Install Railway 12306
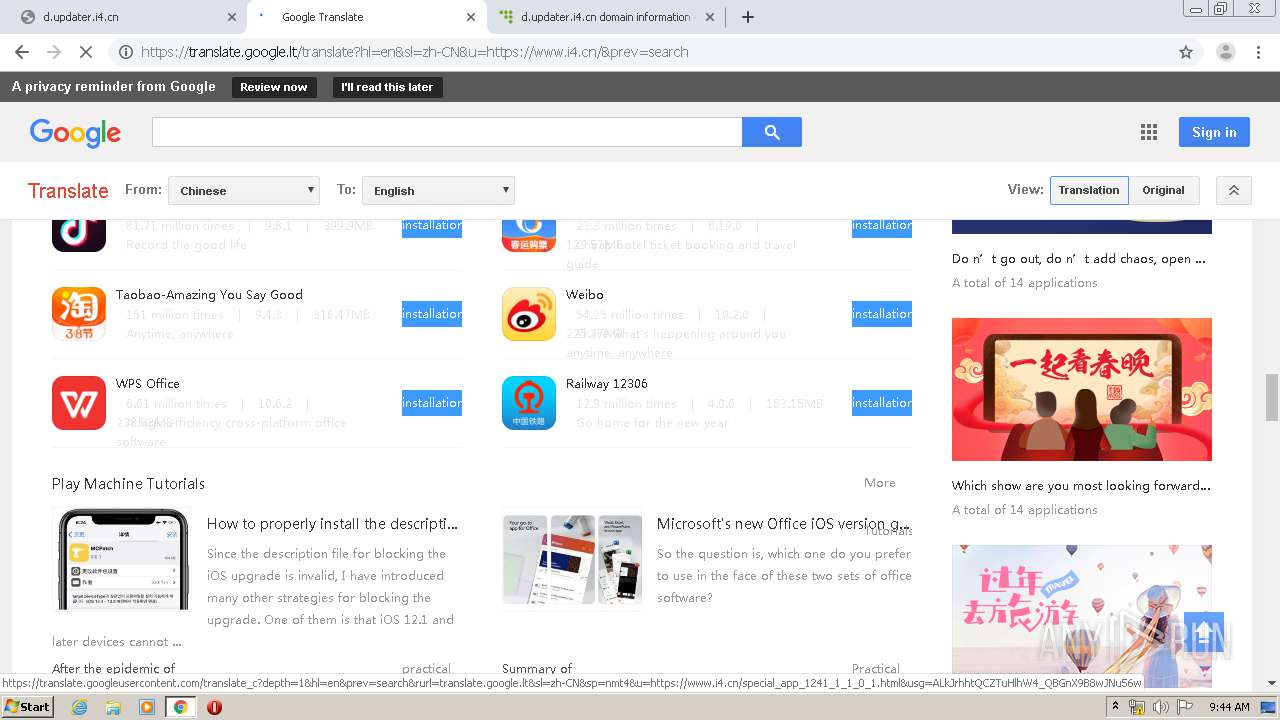The height and width of the screenshot is (720, 1280). [x=882, y=403]
